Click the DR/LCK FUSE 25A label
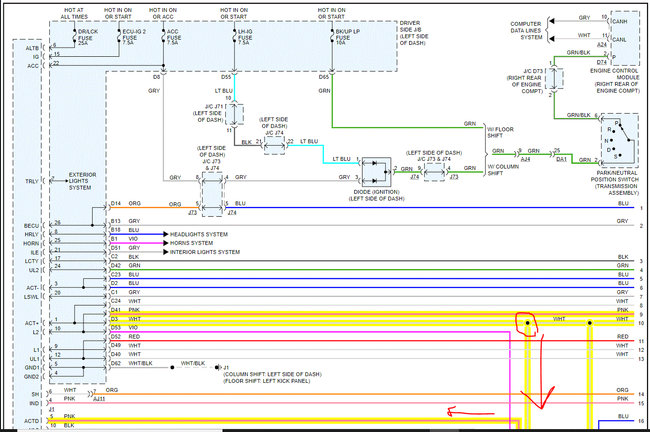650x432 pixels. (87, 37)
